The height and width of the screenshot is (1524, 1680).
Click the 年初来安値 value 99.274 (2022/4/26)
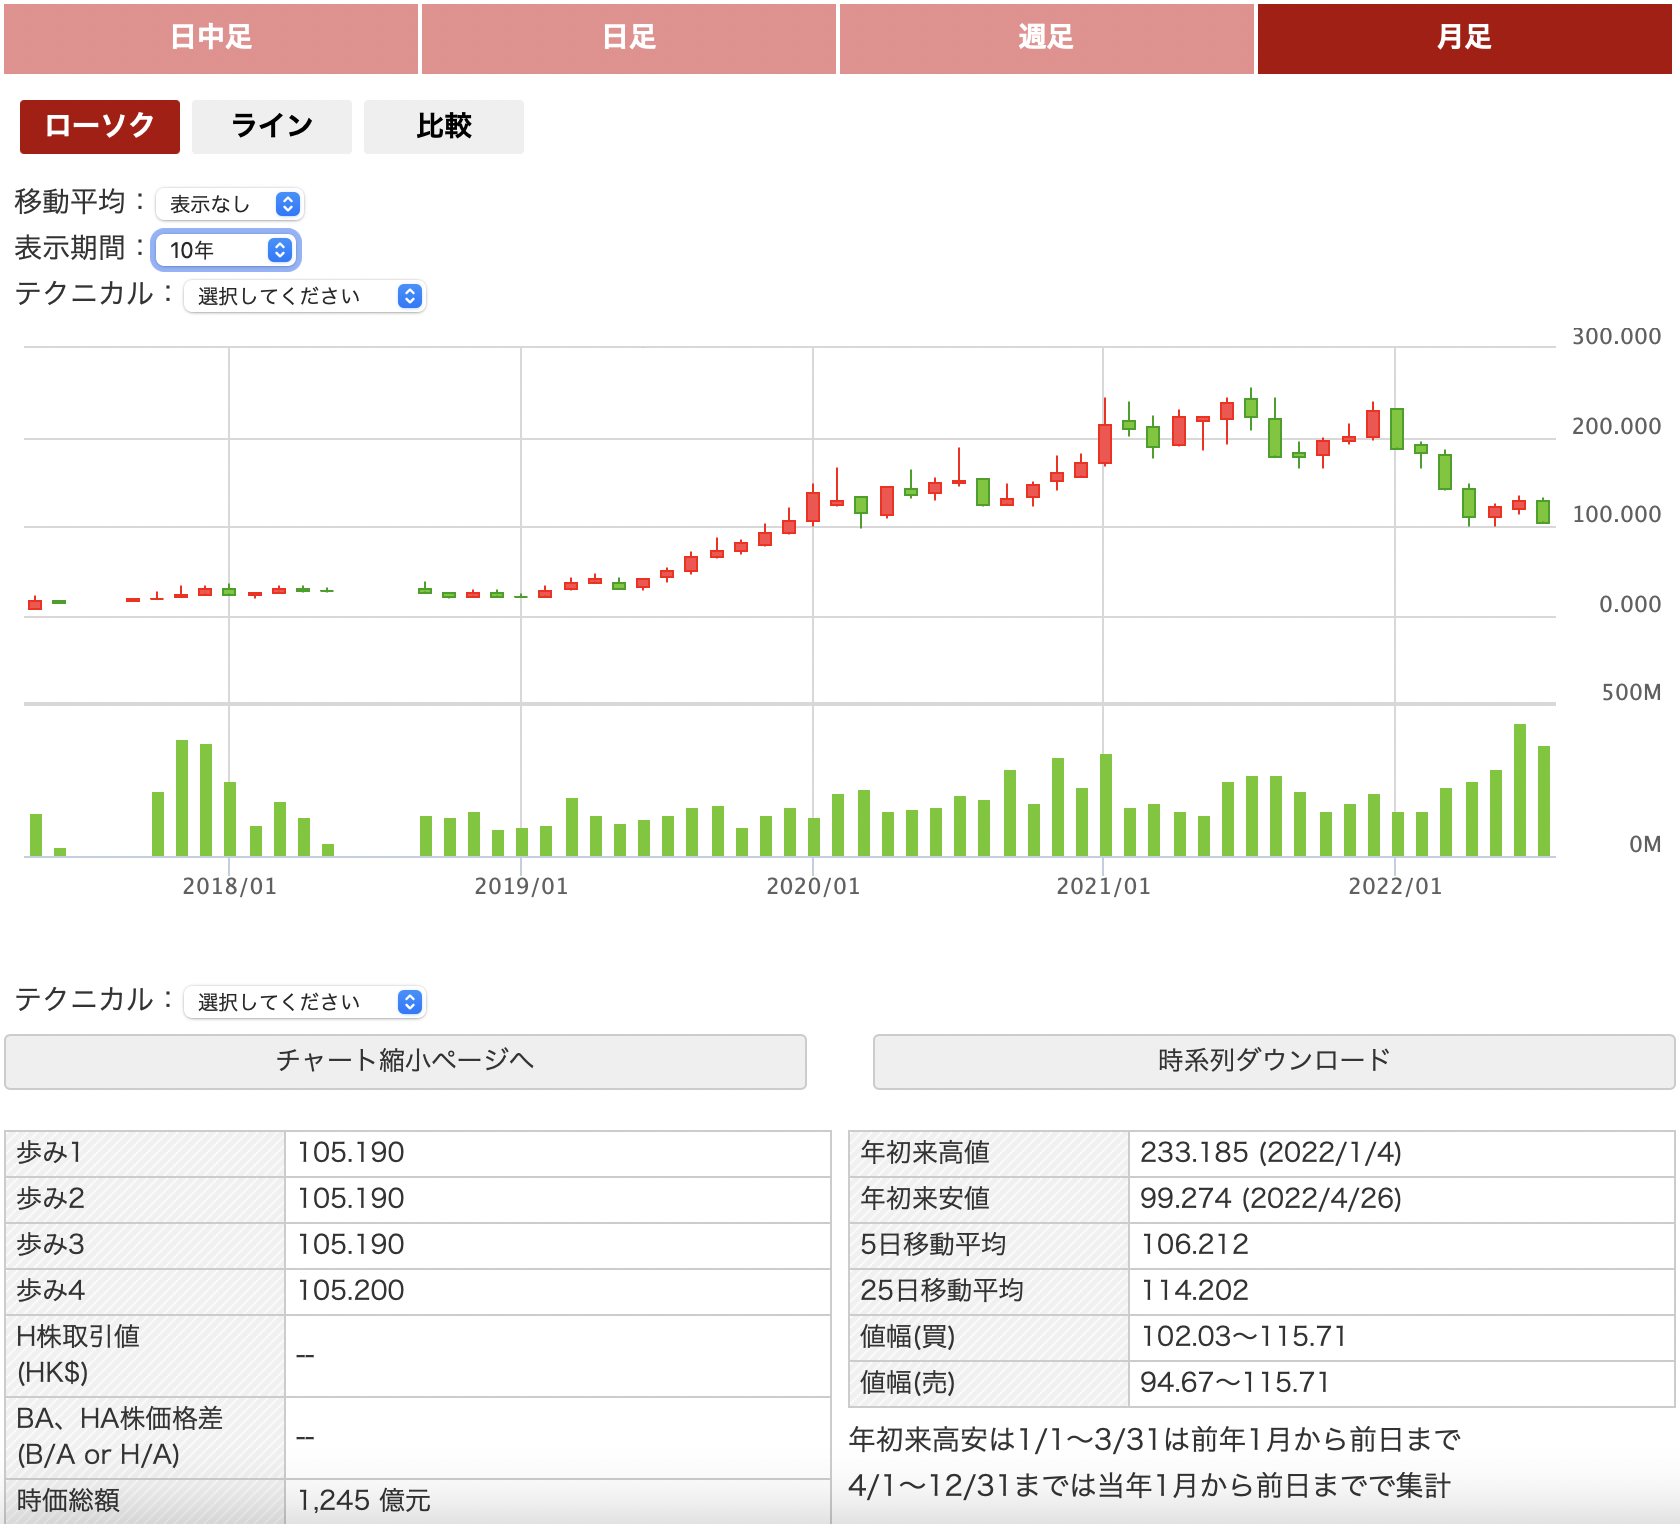tap(1271, 1199)
